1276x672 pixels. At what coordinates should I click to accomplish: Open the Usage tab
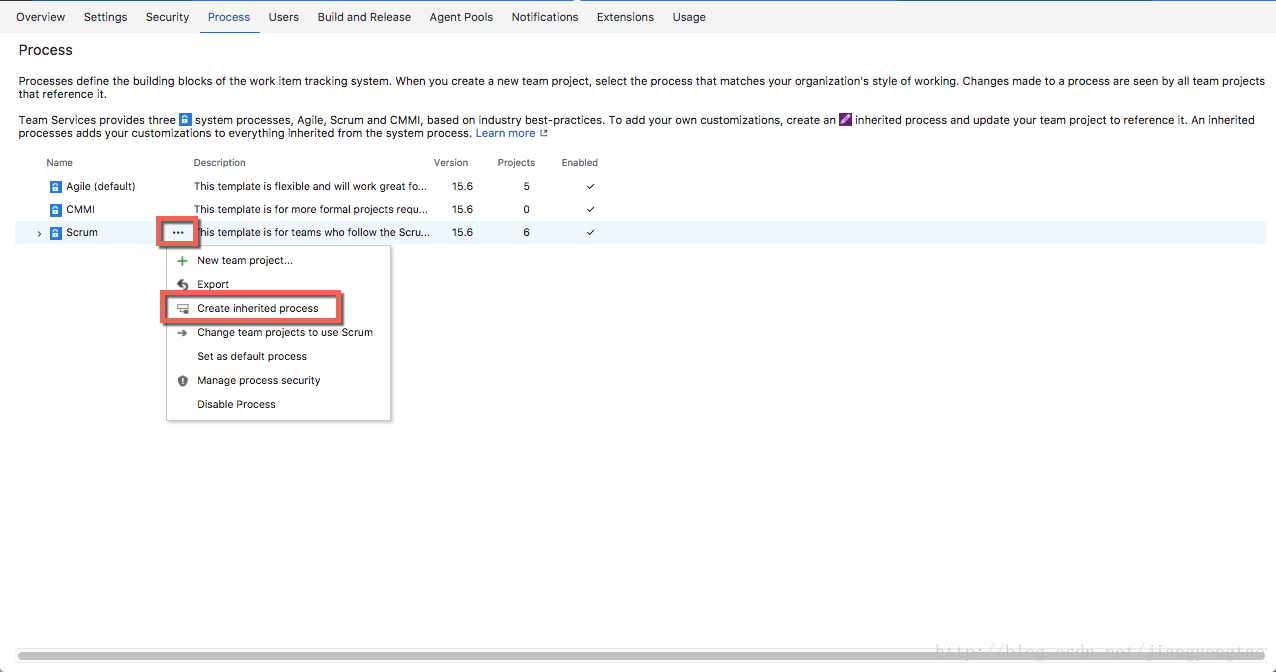pos(689,17)
